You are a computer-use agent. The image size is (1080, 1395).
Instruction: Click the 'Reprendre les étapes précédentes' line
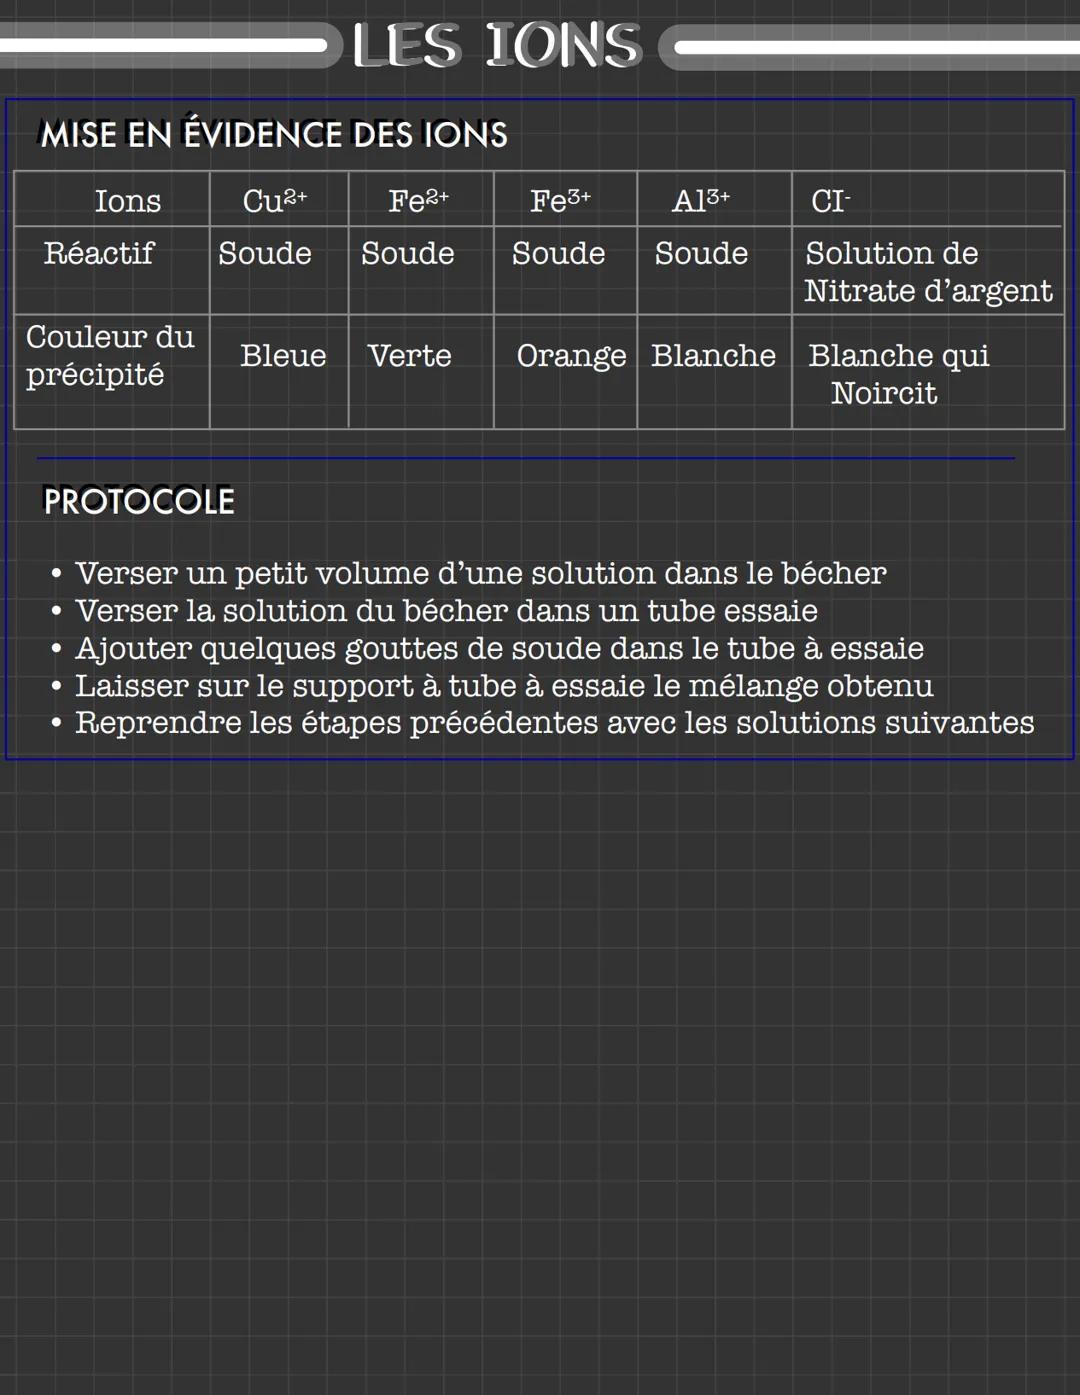554,723
